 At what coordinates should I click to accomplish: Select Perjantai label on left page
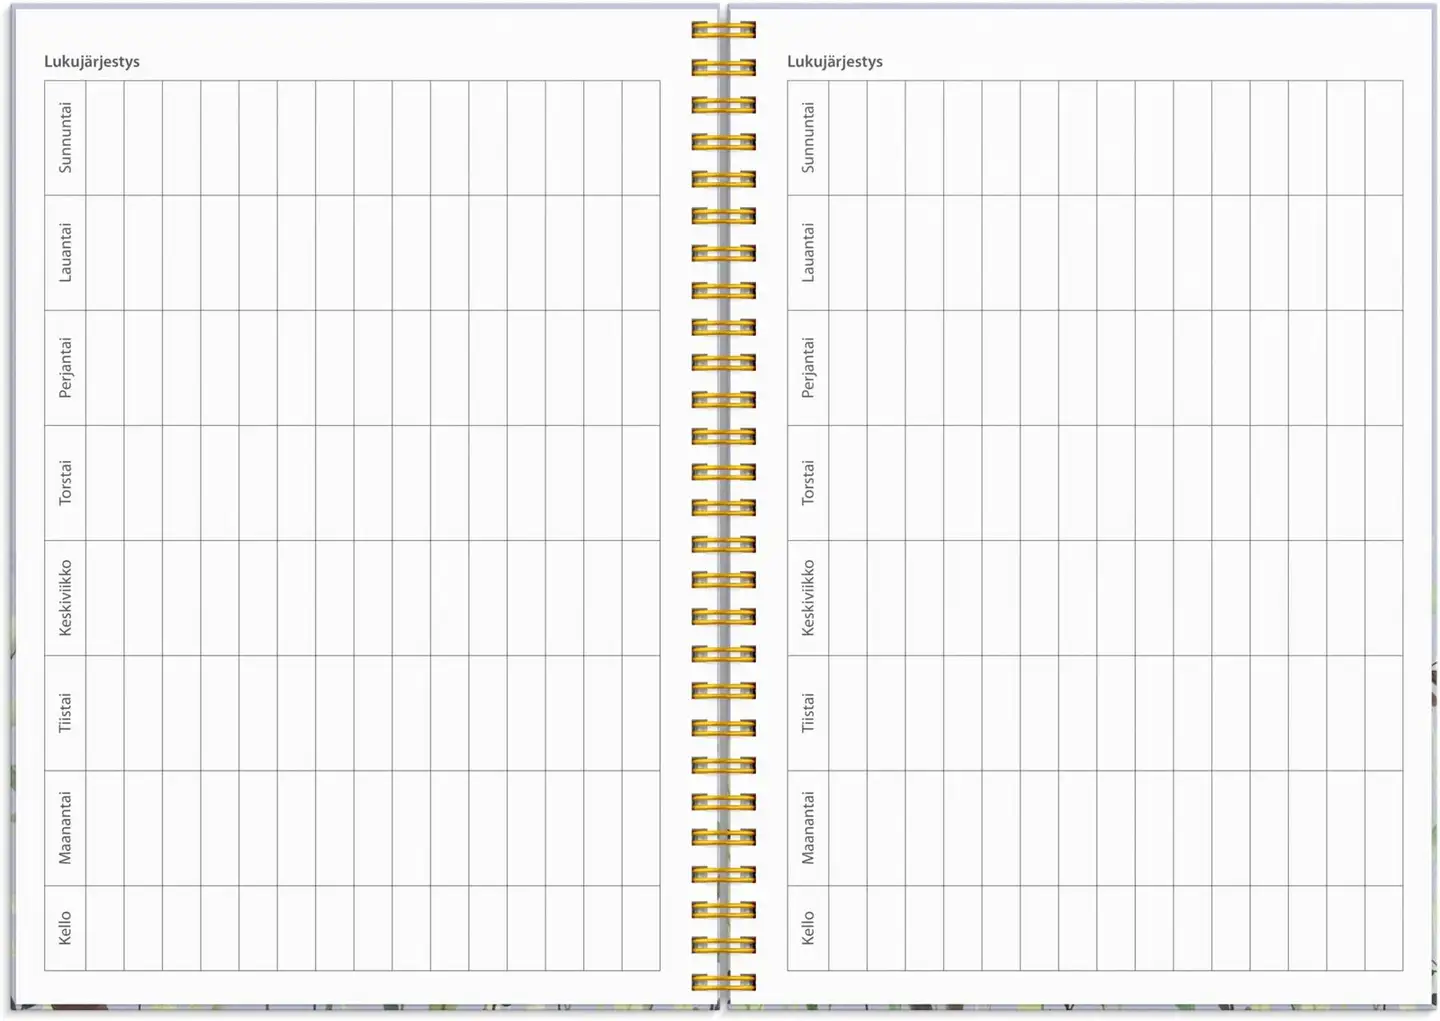[66, 368]
